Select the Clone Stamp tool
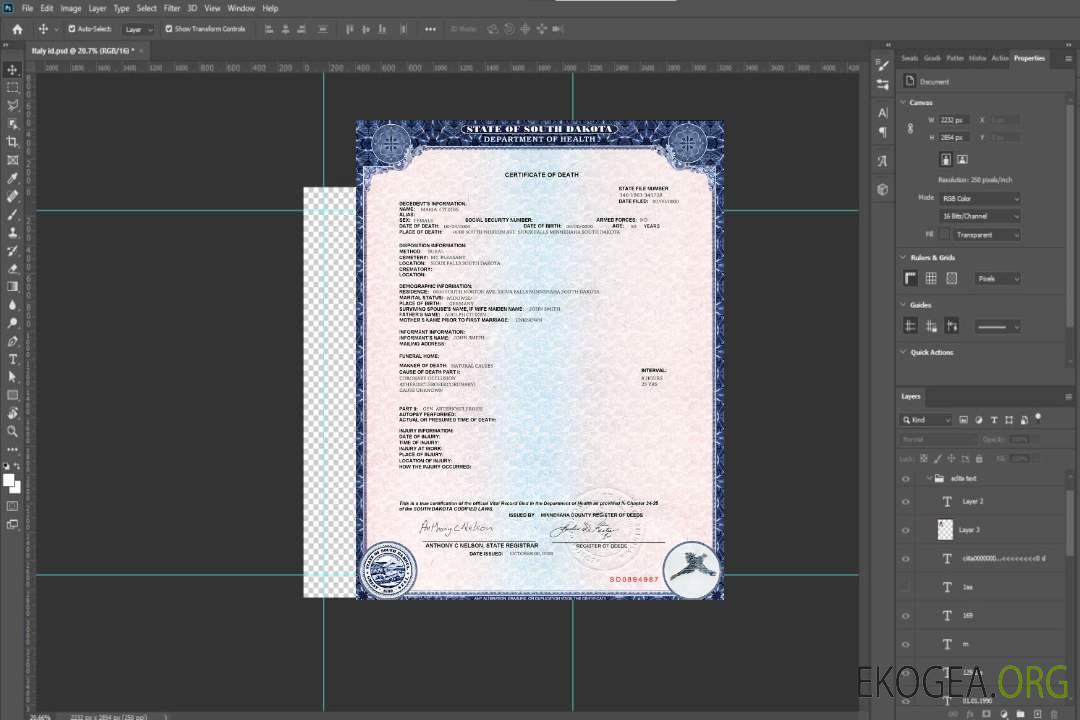The width and height of the screenshot is (1080, 720). (12, 233)
